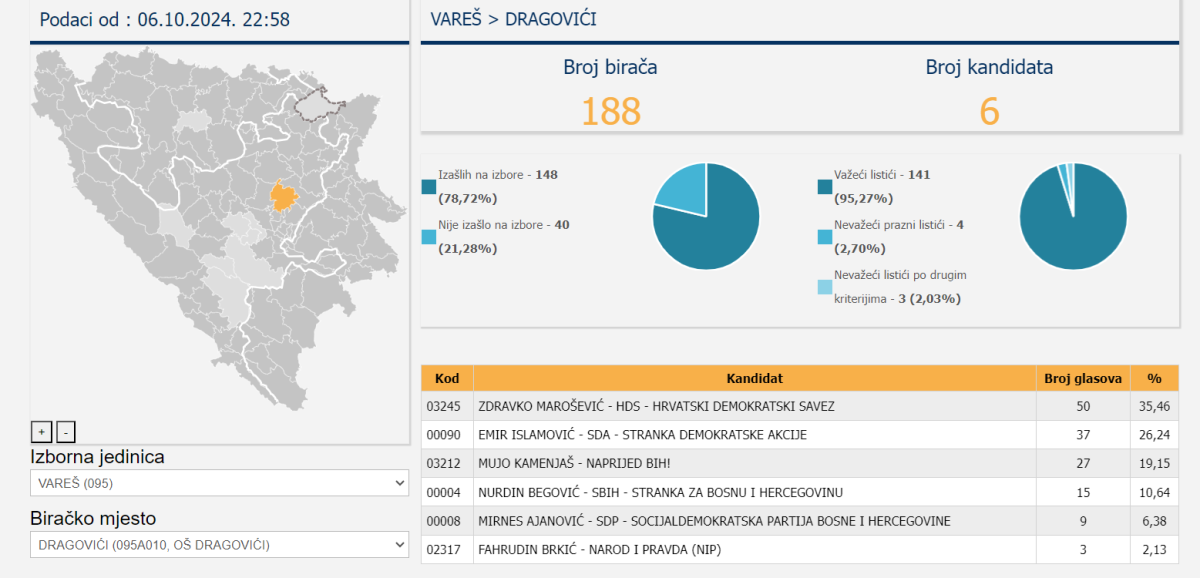1200x578 pixels.
Task: Click the voter turnout pie chart
Action: (x=706, y=216)
